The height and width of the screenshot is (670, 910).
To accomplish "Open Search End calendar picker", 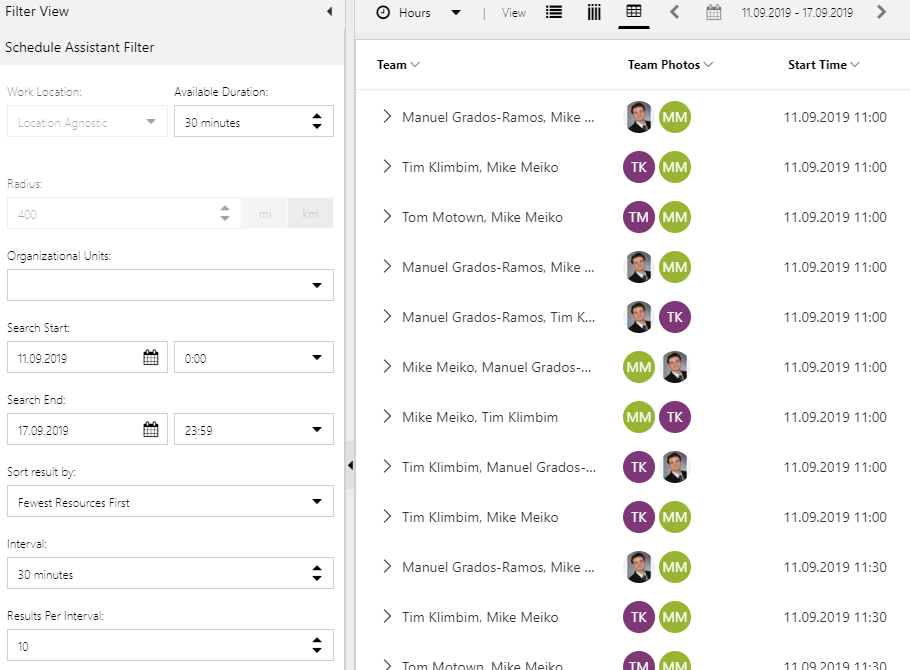I will click(x=151, y=430).
